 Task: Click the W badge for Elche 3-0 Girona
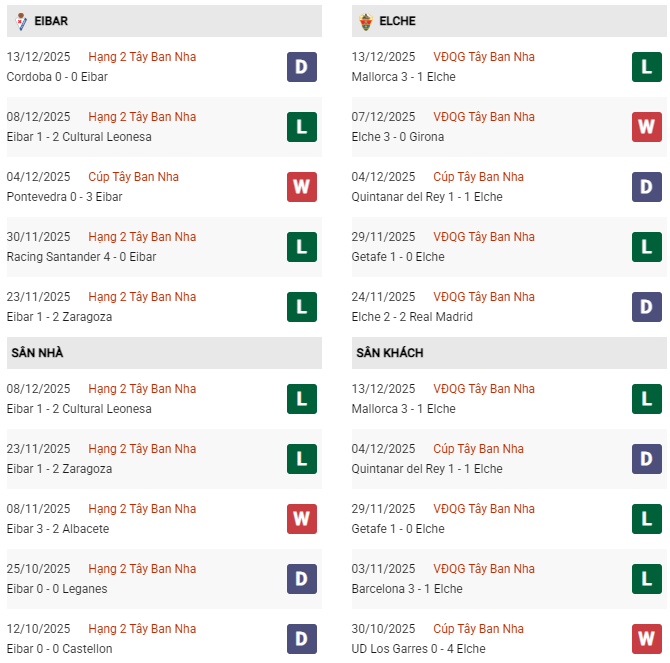pos(647,127)
